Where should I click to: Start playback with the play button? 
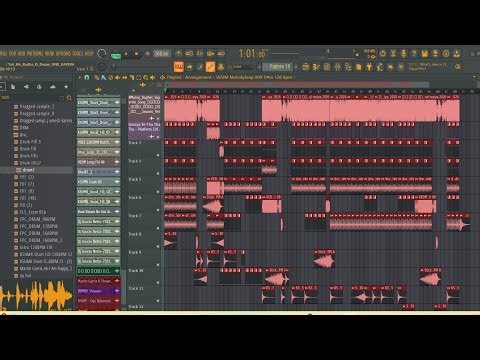pos(126,54)
